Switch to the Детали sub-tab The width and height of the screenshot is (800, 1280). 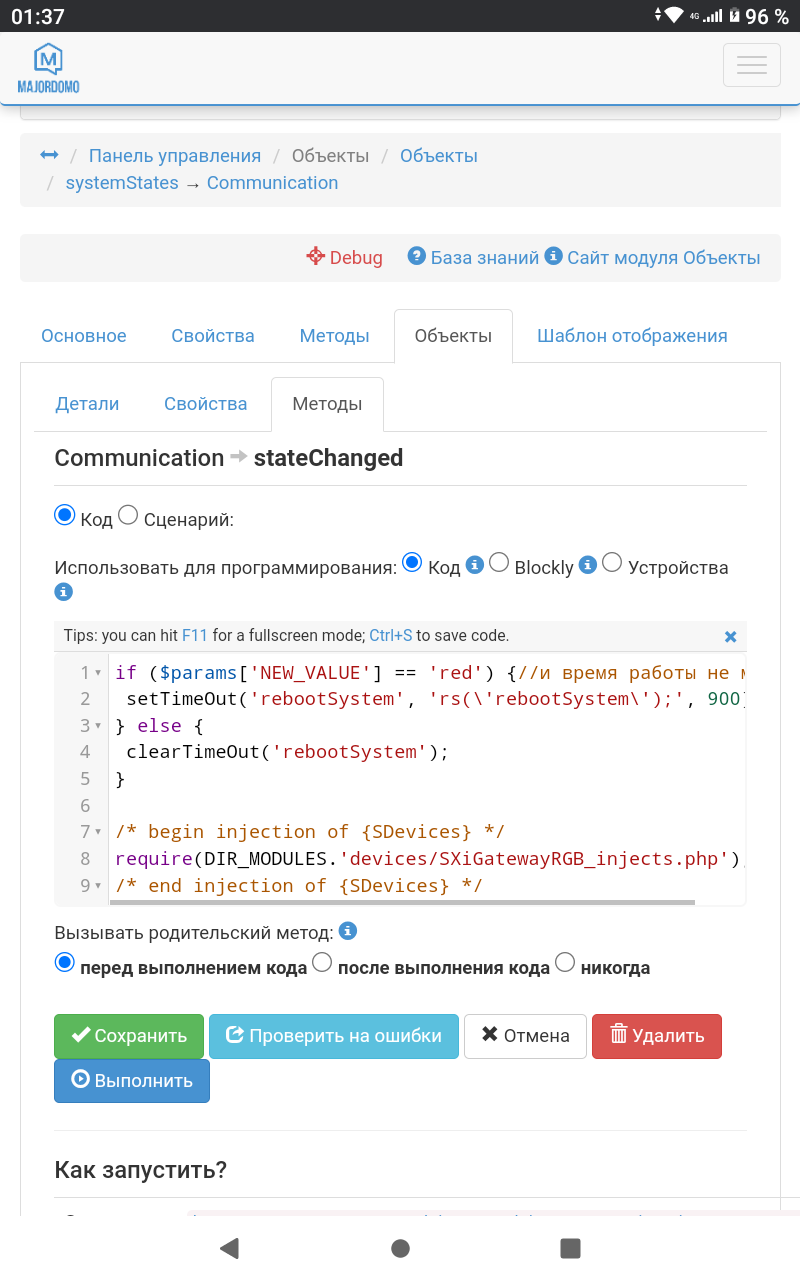pos(87,403)
